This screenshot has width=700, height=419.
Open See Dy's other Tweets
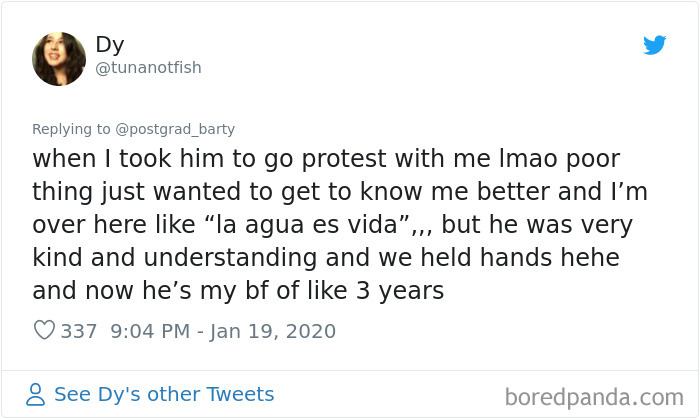[x=164, y=394]
